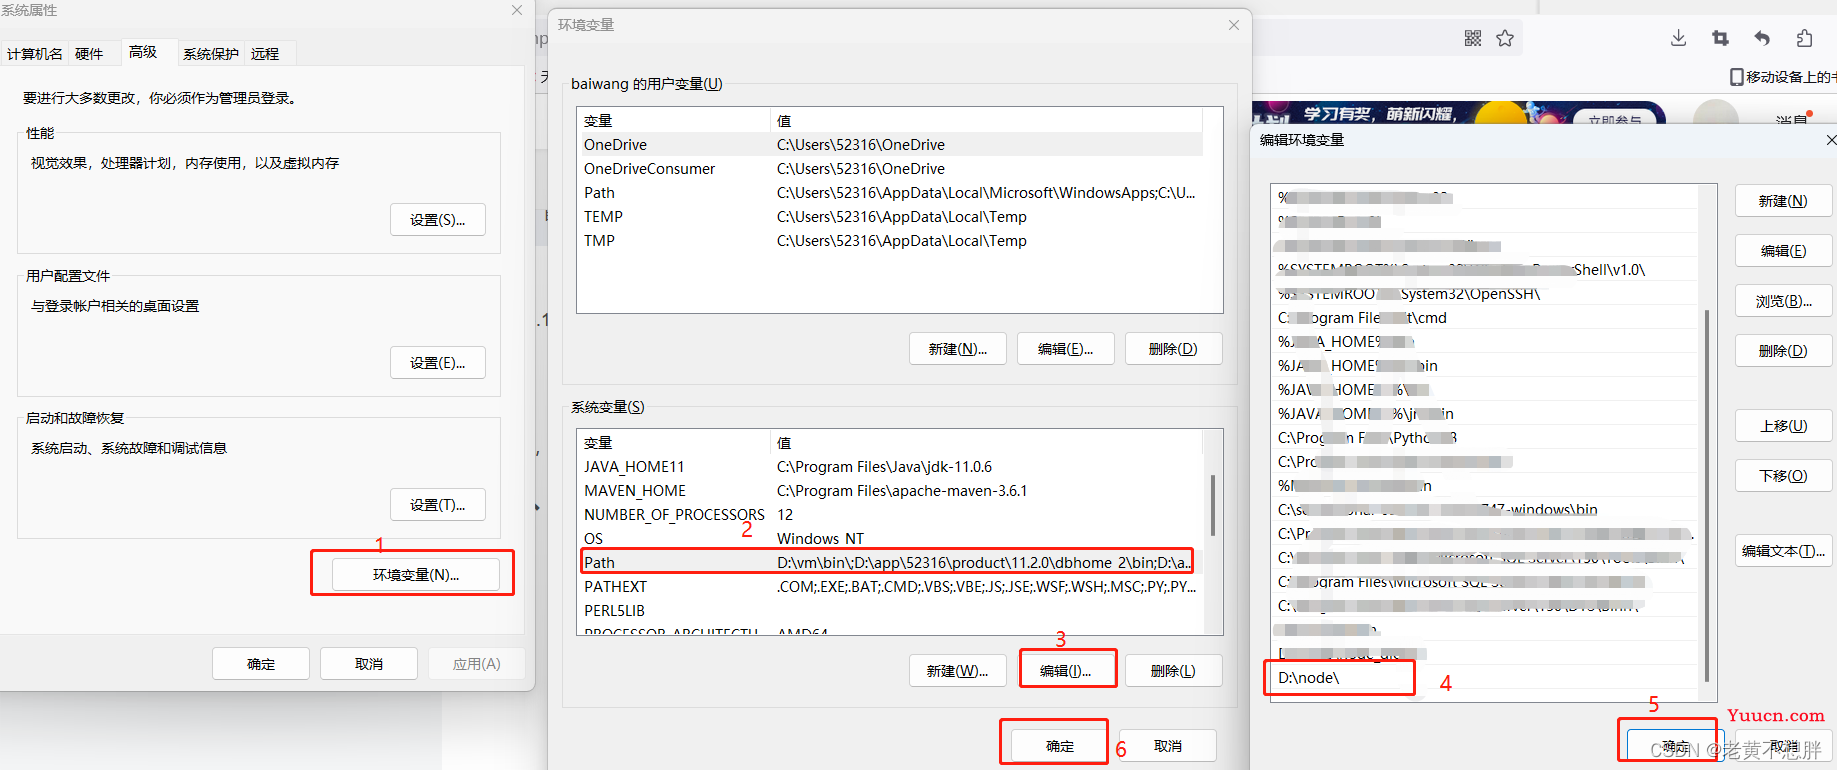The height and width of the screenshot is (770, 1837).
Task: Select the JAVA_HOME11 system variable row
Action: pyautogui.click(x=890, y=467)
